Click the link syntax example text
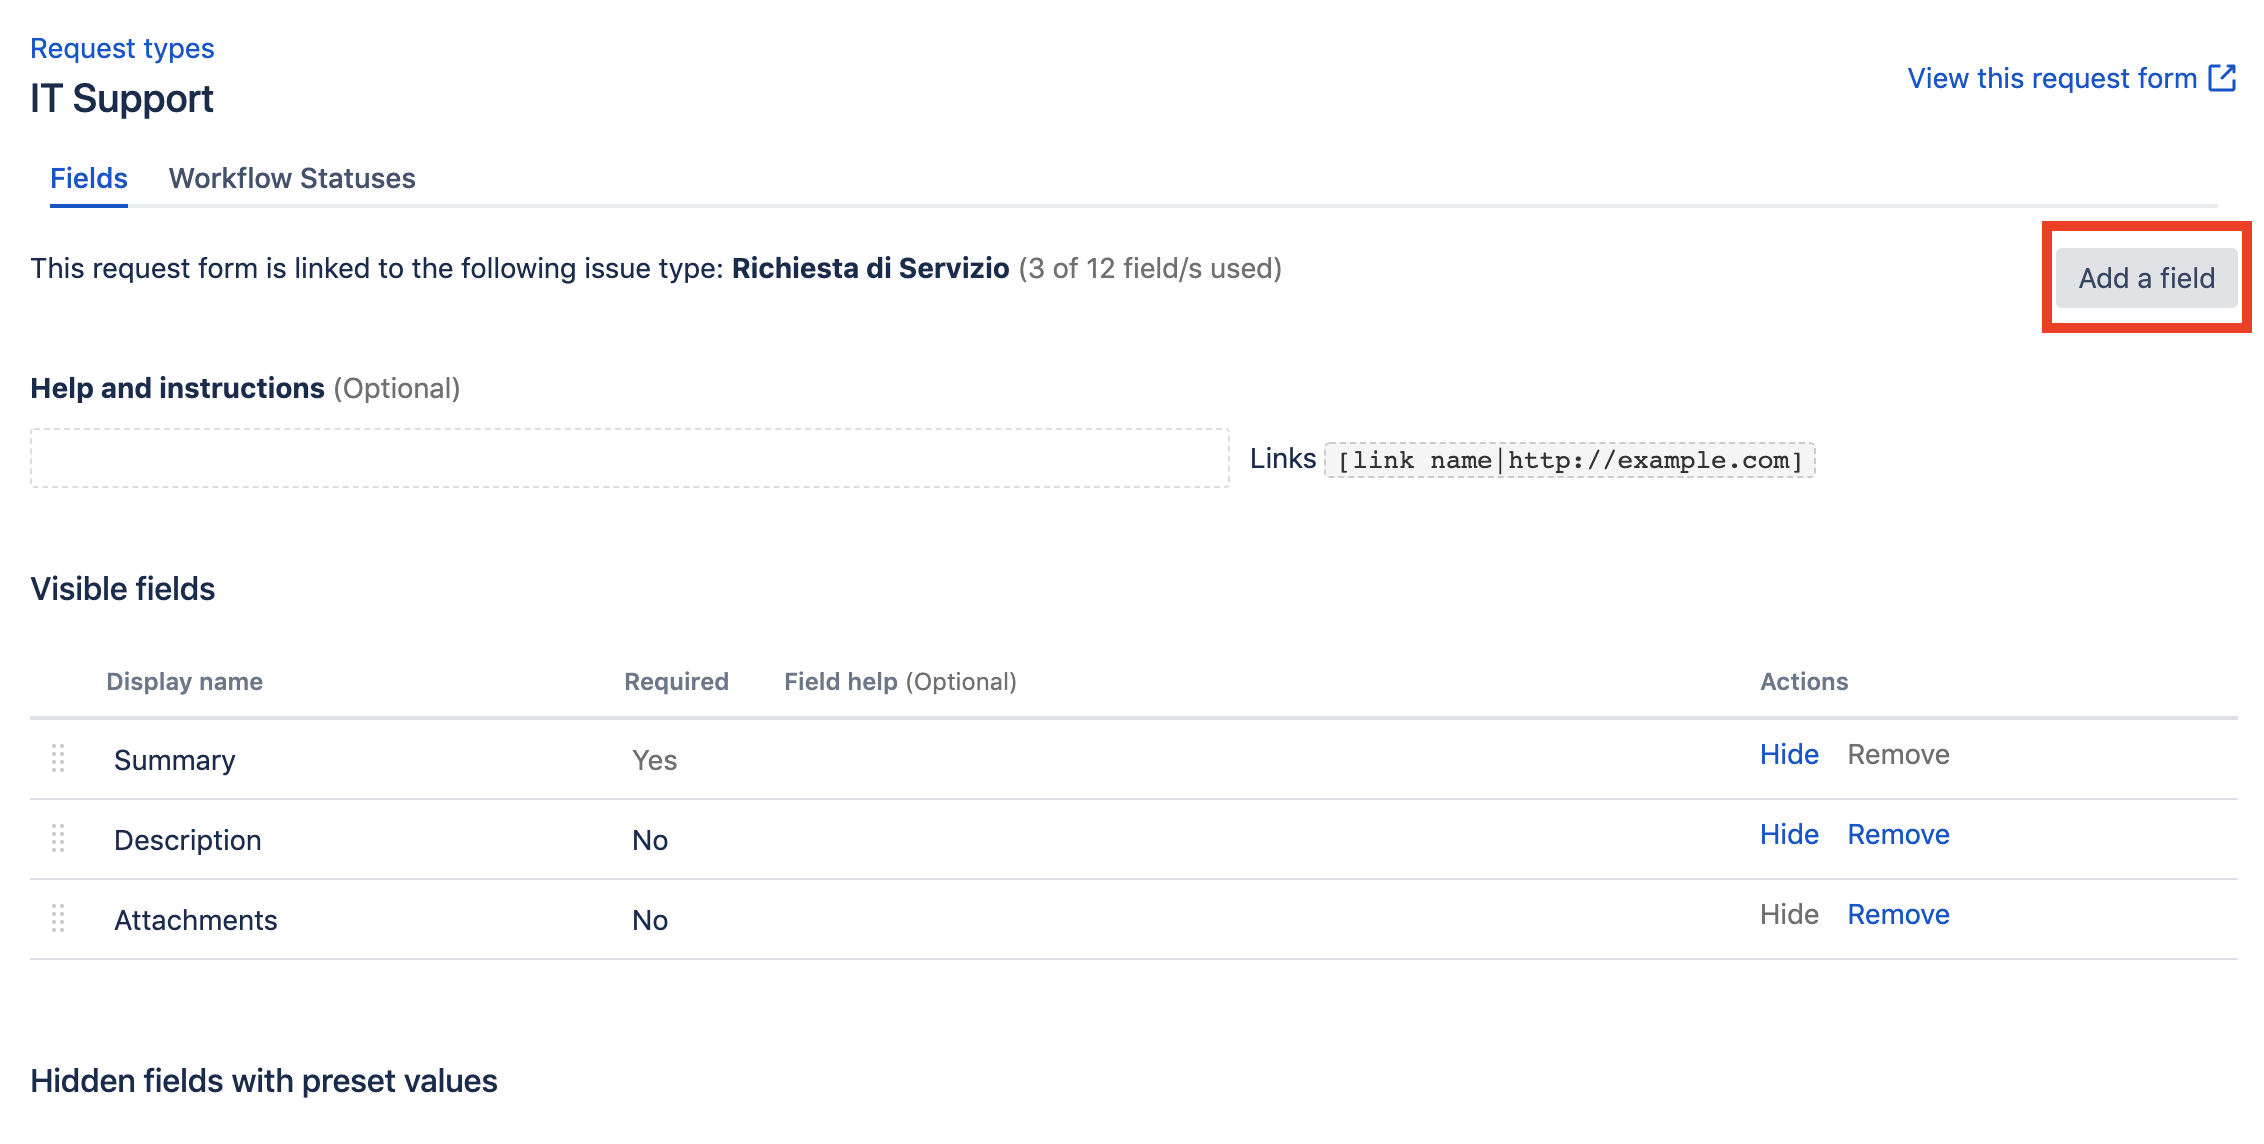 [1570, 460]
